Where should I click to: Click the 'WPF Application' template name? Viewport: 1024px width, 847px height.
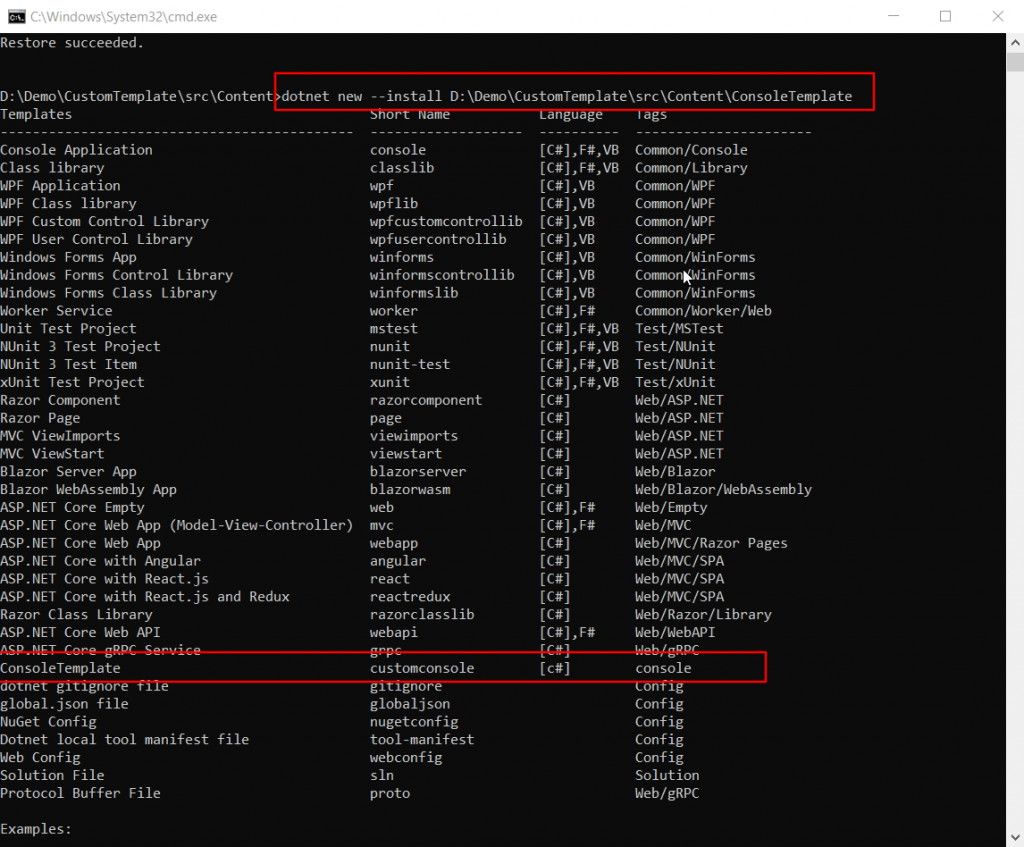60,186
